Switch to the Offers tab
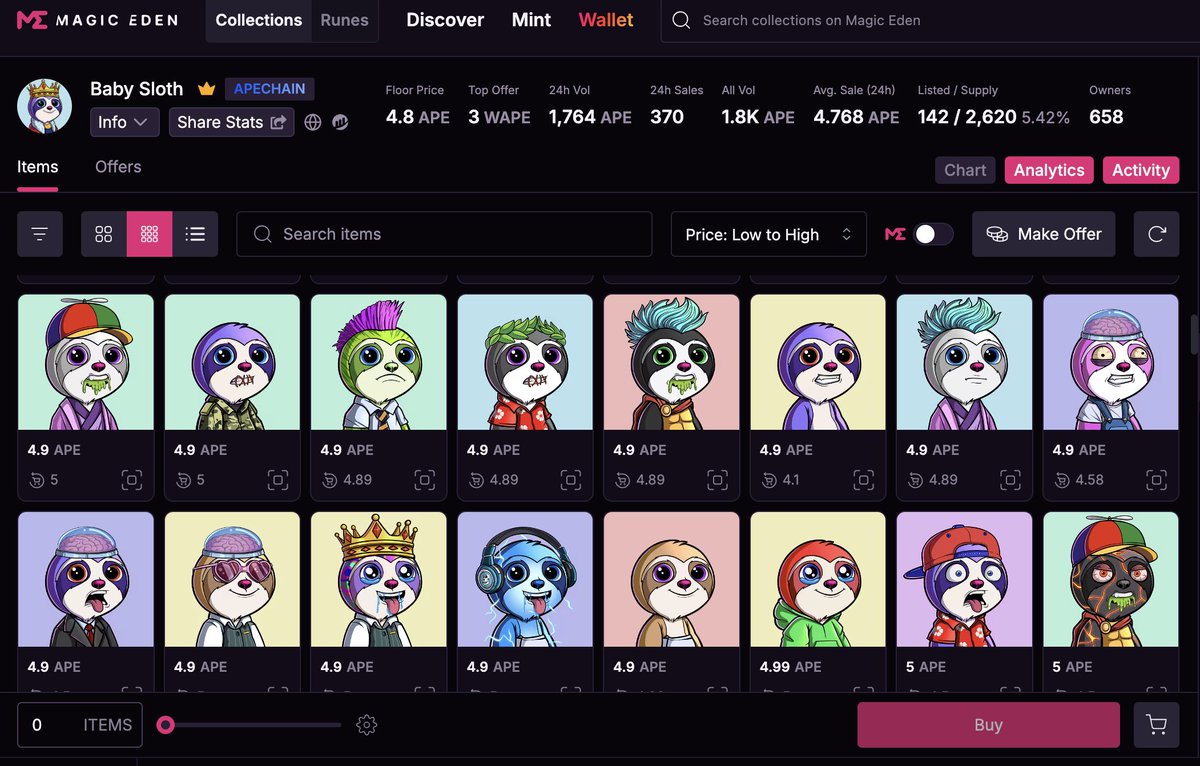1200x766 pixels. pos(118,167)
